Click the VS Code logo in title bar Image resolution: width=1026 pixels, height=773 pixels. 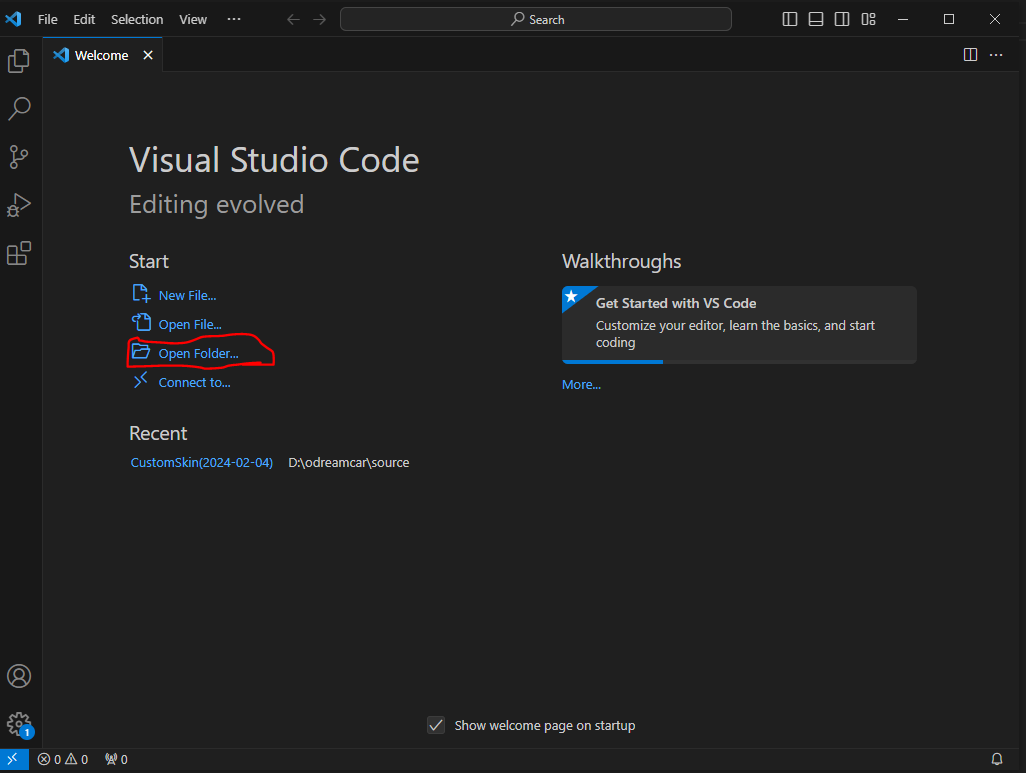point(14,19)
